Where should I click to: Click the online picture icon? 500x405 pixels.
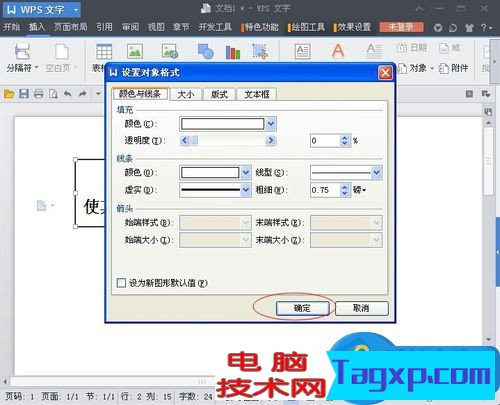[x=170, y=52]
